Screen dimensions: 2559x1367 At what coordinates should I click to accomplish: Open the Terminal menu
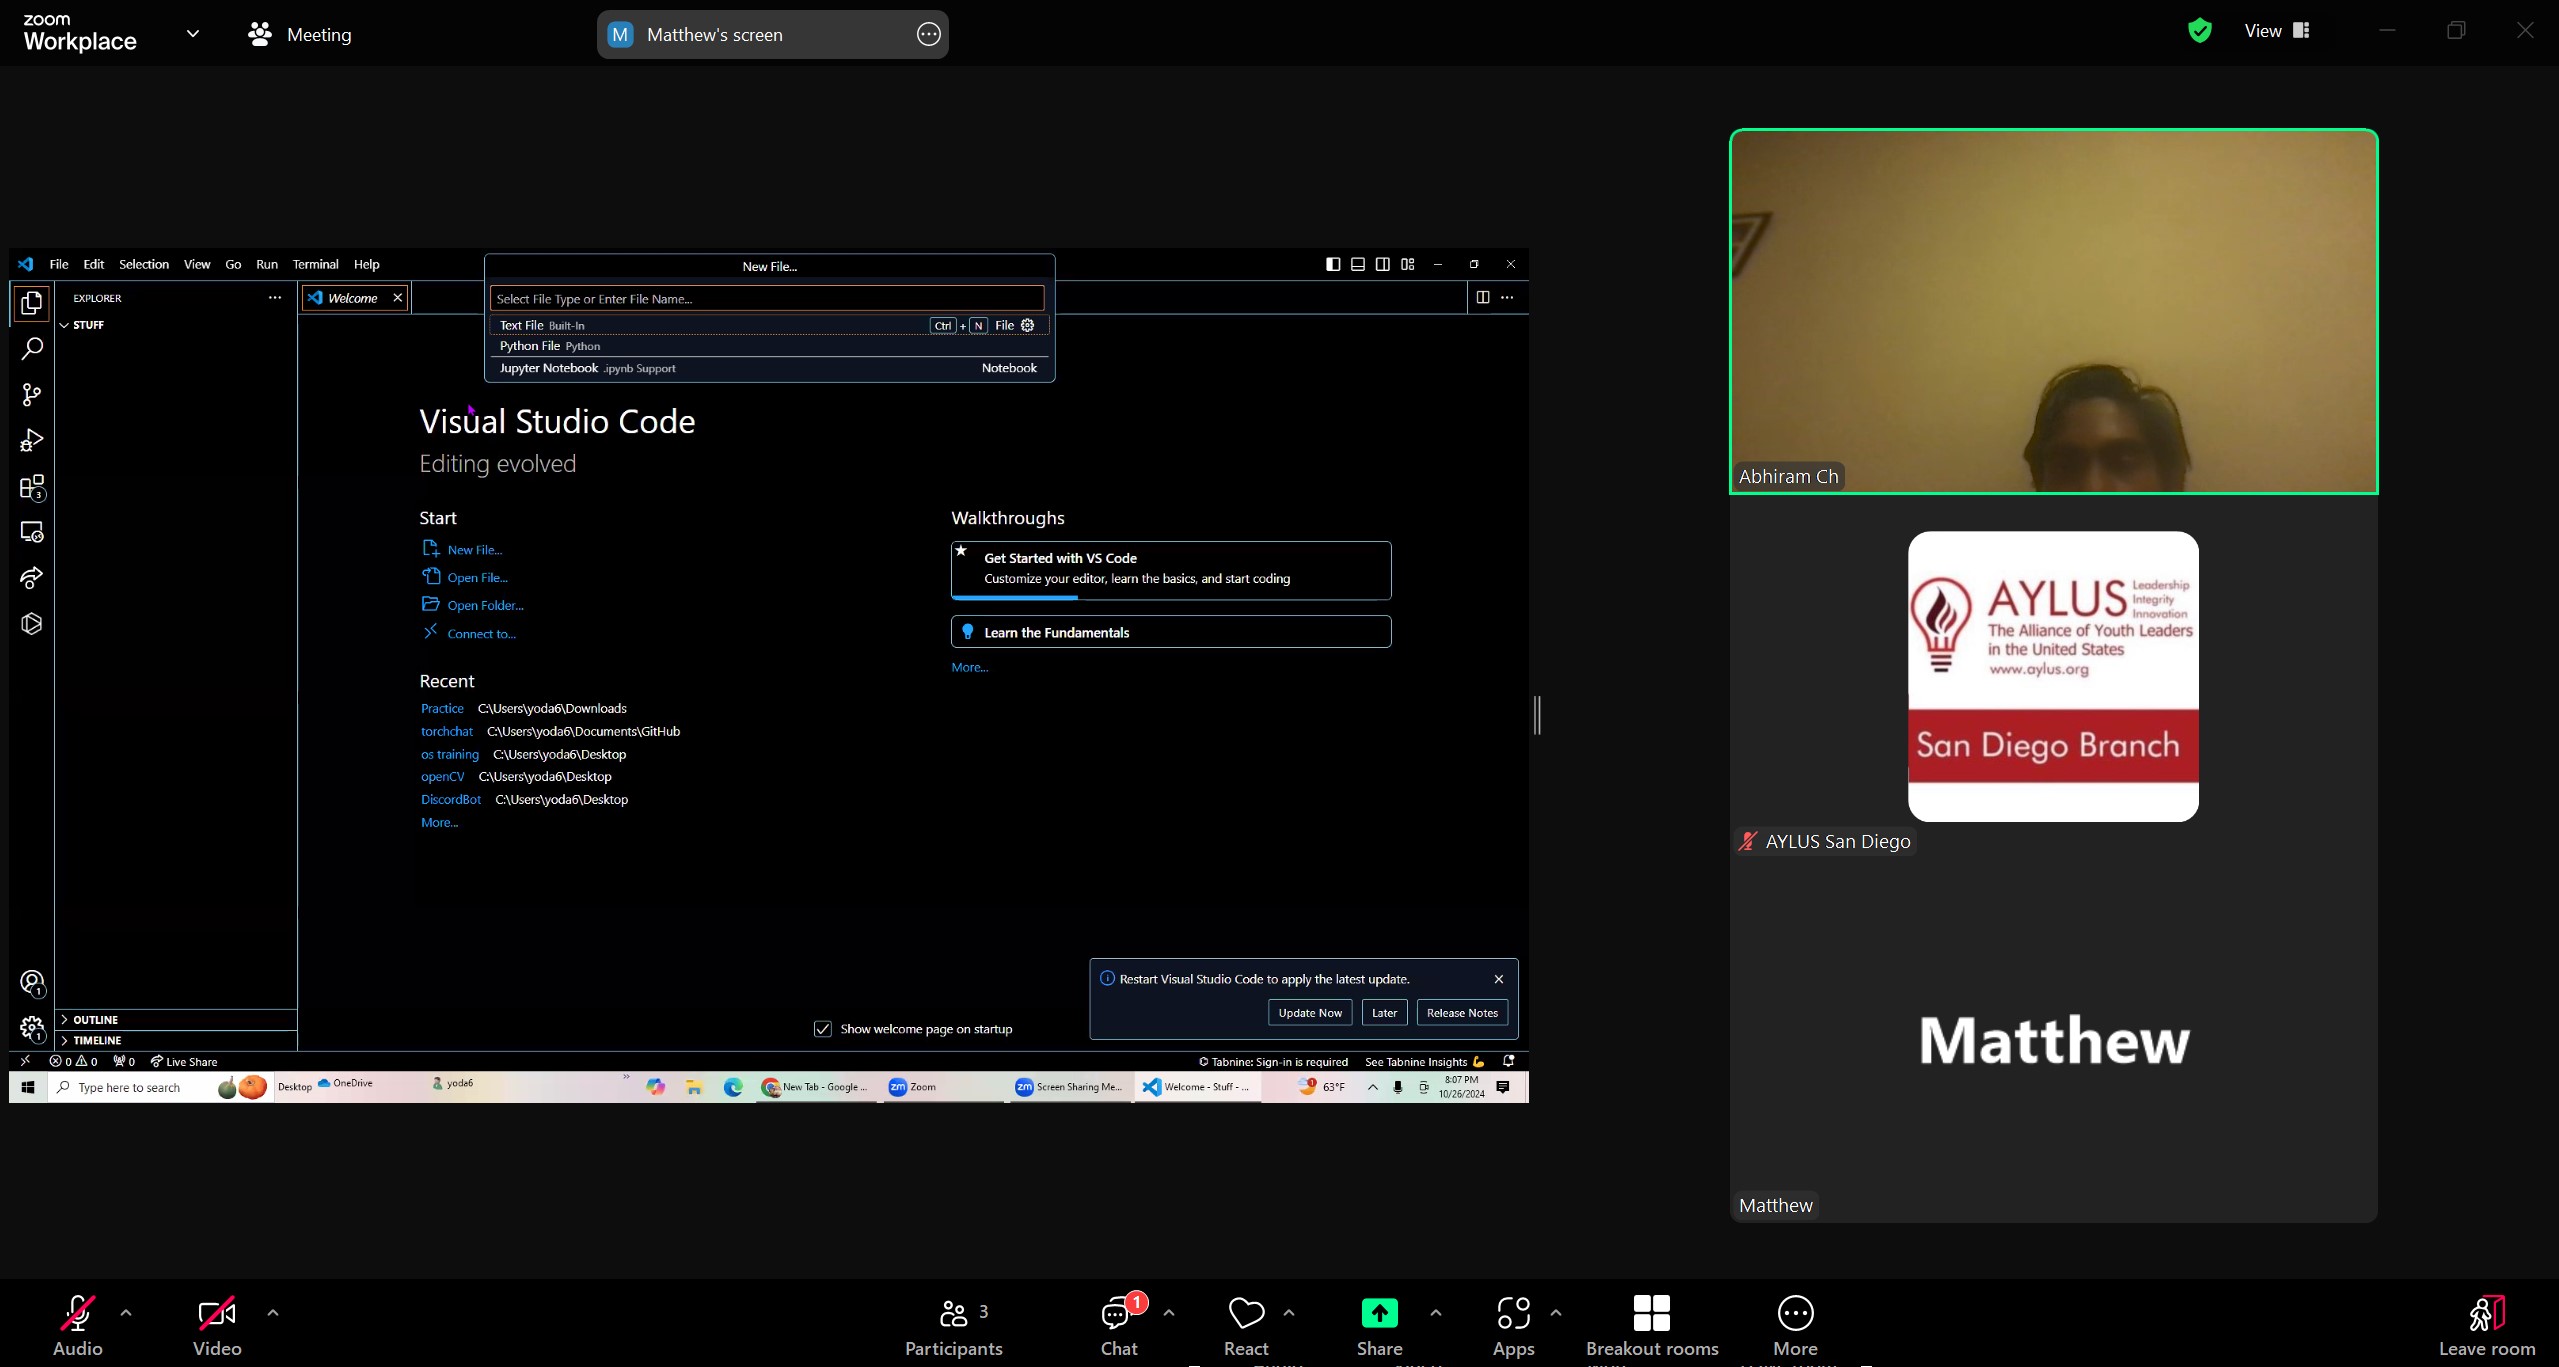(x=315, y=264)
